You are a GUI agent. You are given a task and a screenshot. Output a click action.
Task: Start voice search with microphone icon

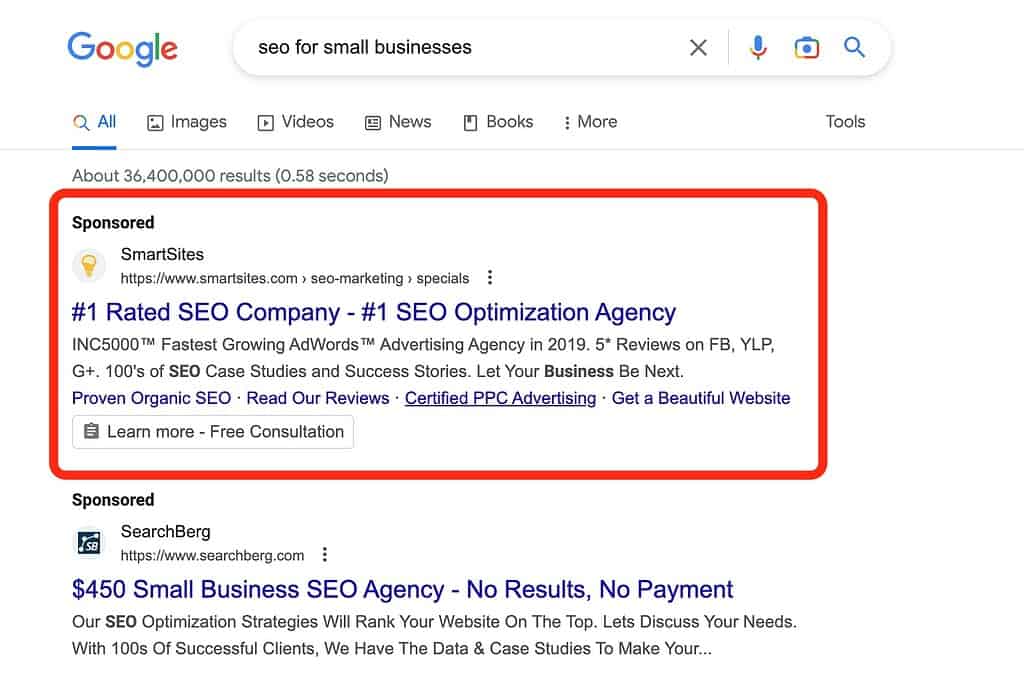(x=758, y=47)
